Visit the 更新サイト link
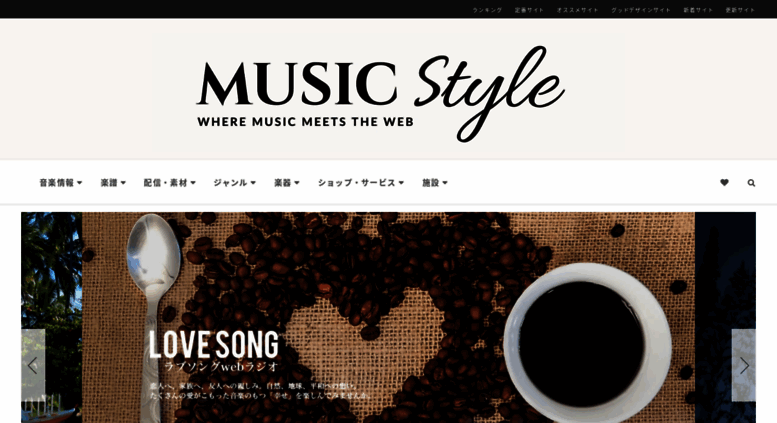The image size is (777, 423). [x=740, y=10]
